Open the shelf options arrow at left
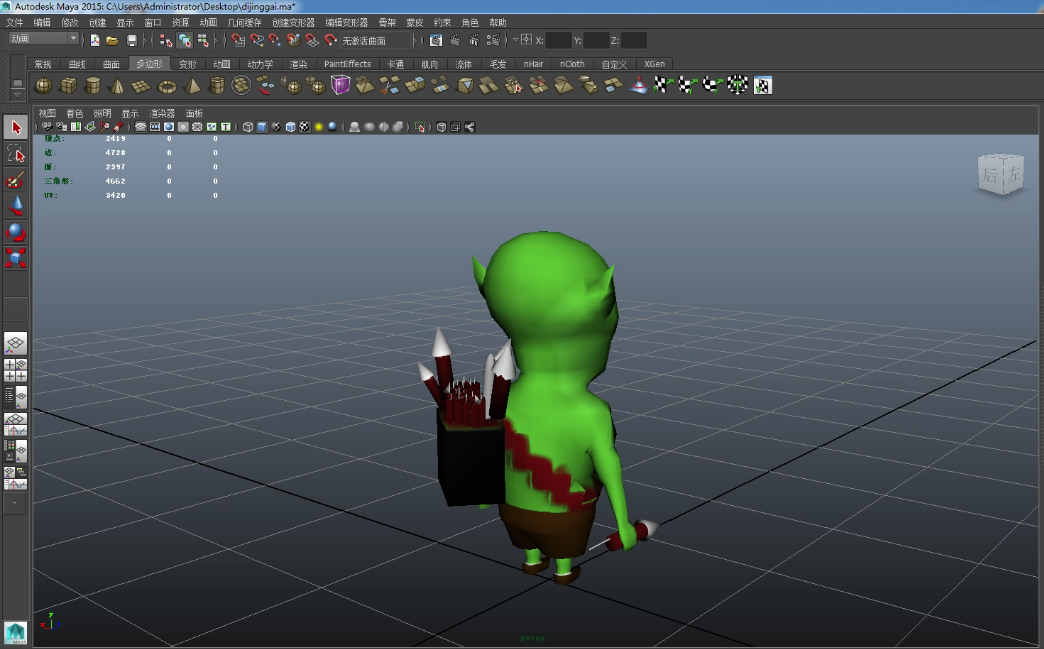Screen dimensions: 1044x649 point(18,96)
